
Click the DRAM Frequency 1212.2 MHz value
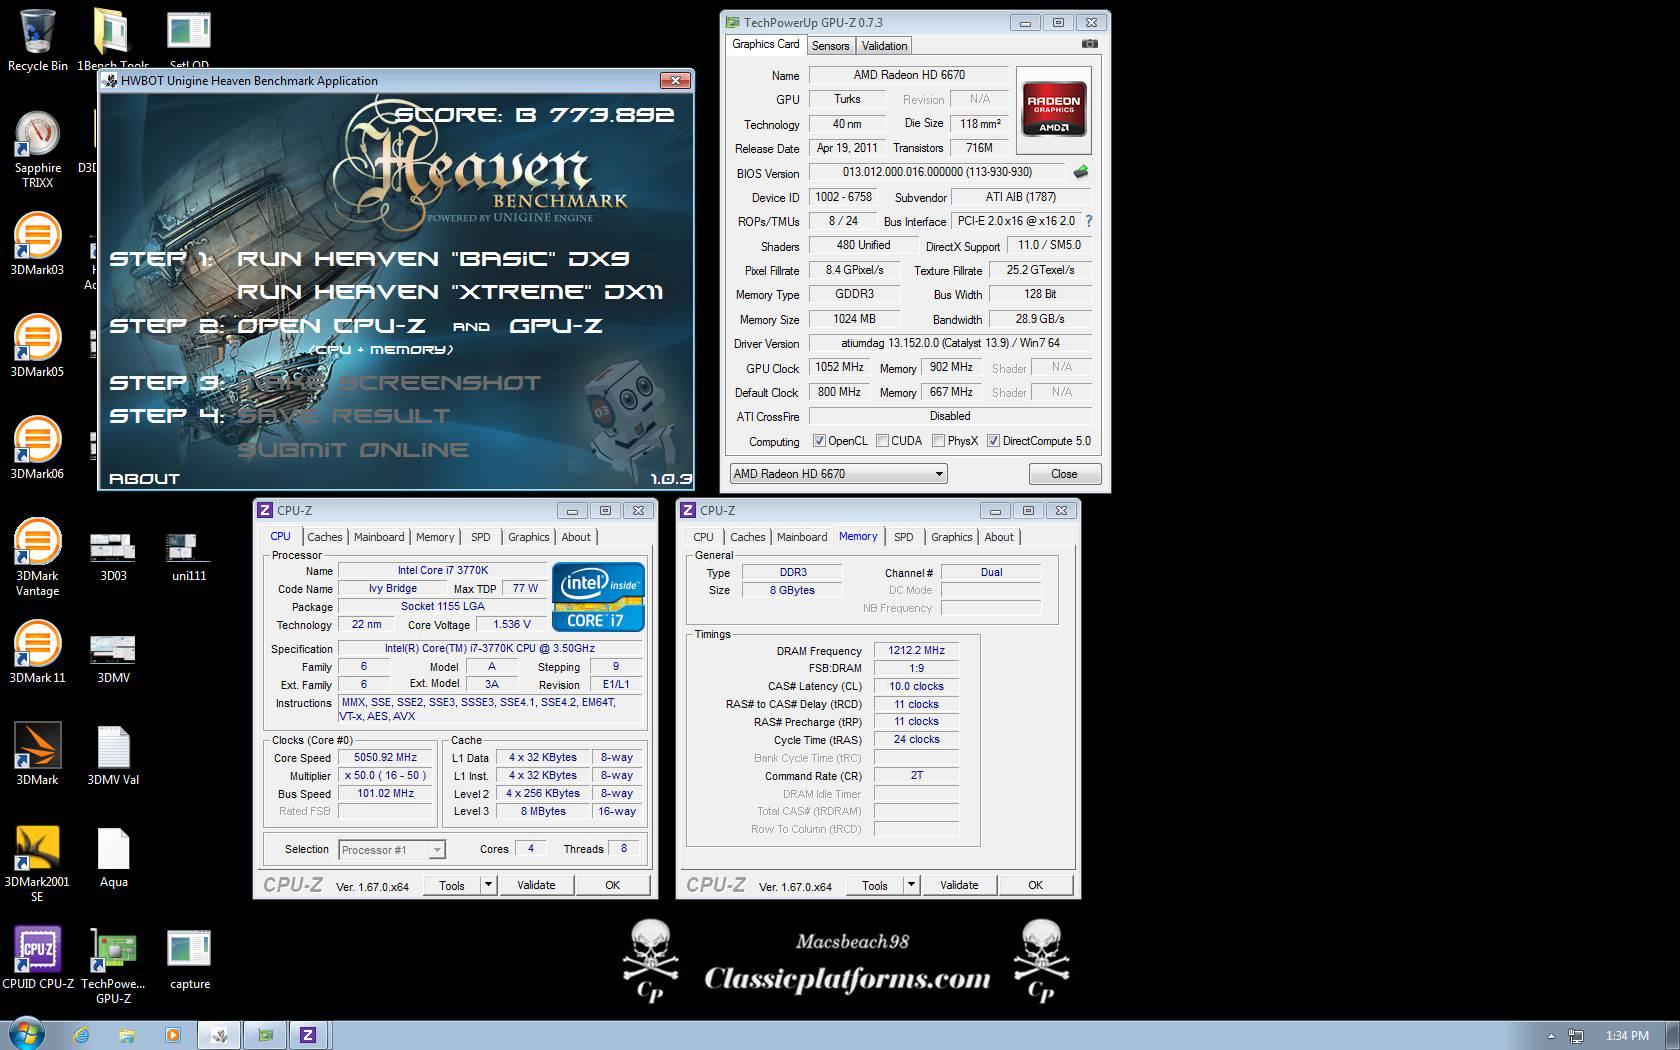coord(916,651)
